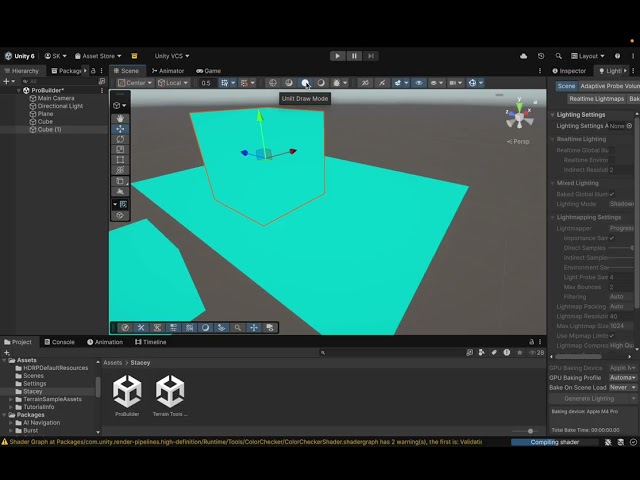Image resolution: width=640 pixels, height=480 pixels.
Task: Open the SK account dropdown
Action: tap(56, 56)
